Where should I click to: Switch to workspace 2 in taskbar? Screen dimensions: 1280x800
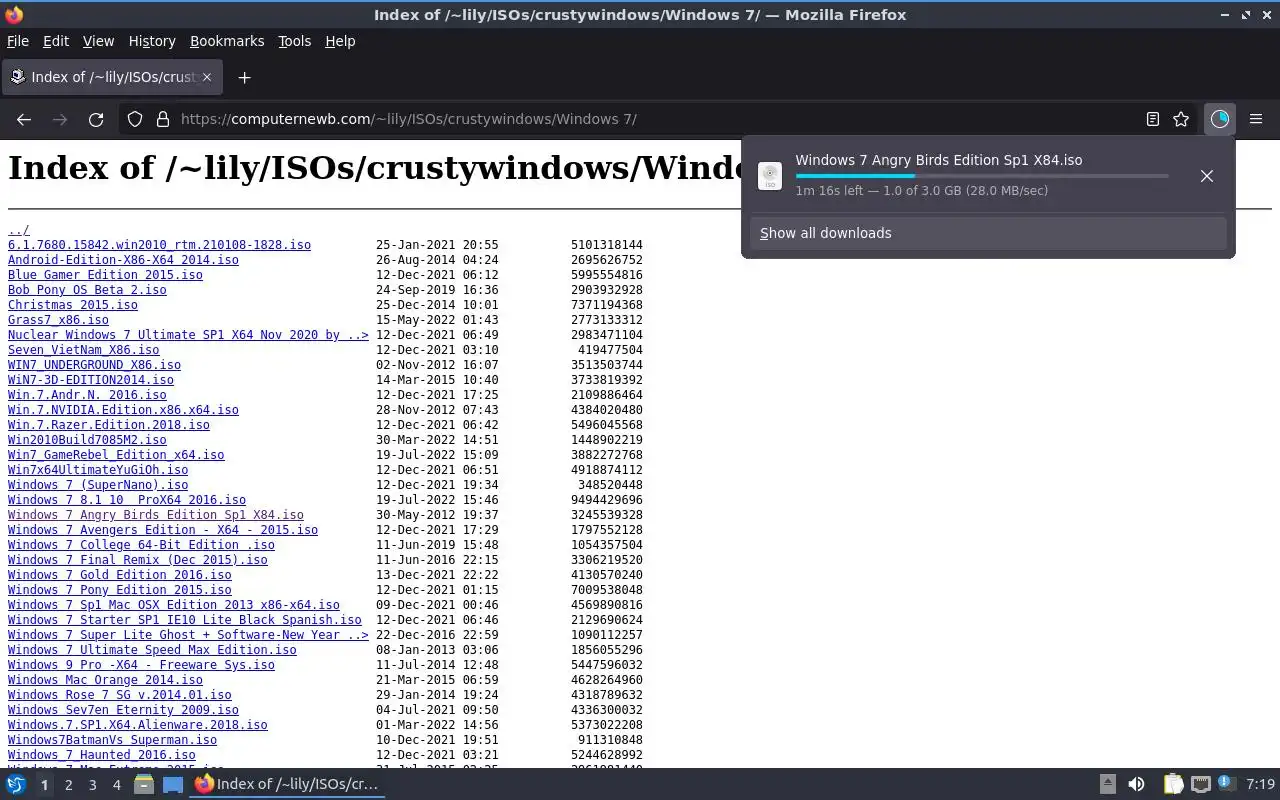[x=68, y=785]
